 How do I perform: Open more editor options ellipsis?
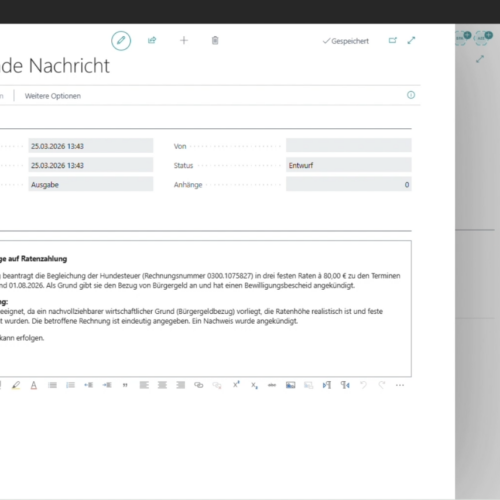[400, 385]
